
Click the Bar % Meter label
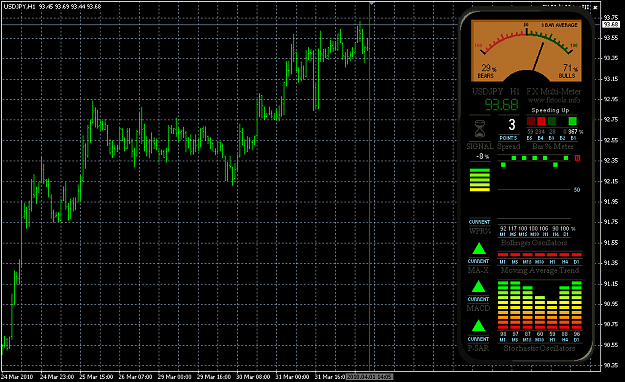pyautogui.click(x=552, y=146)
